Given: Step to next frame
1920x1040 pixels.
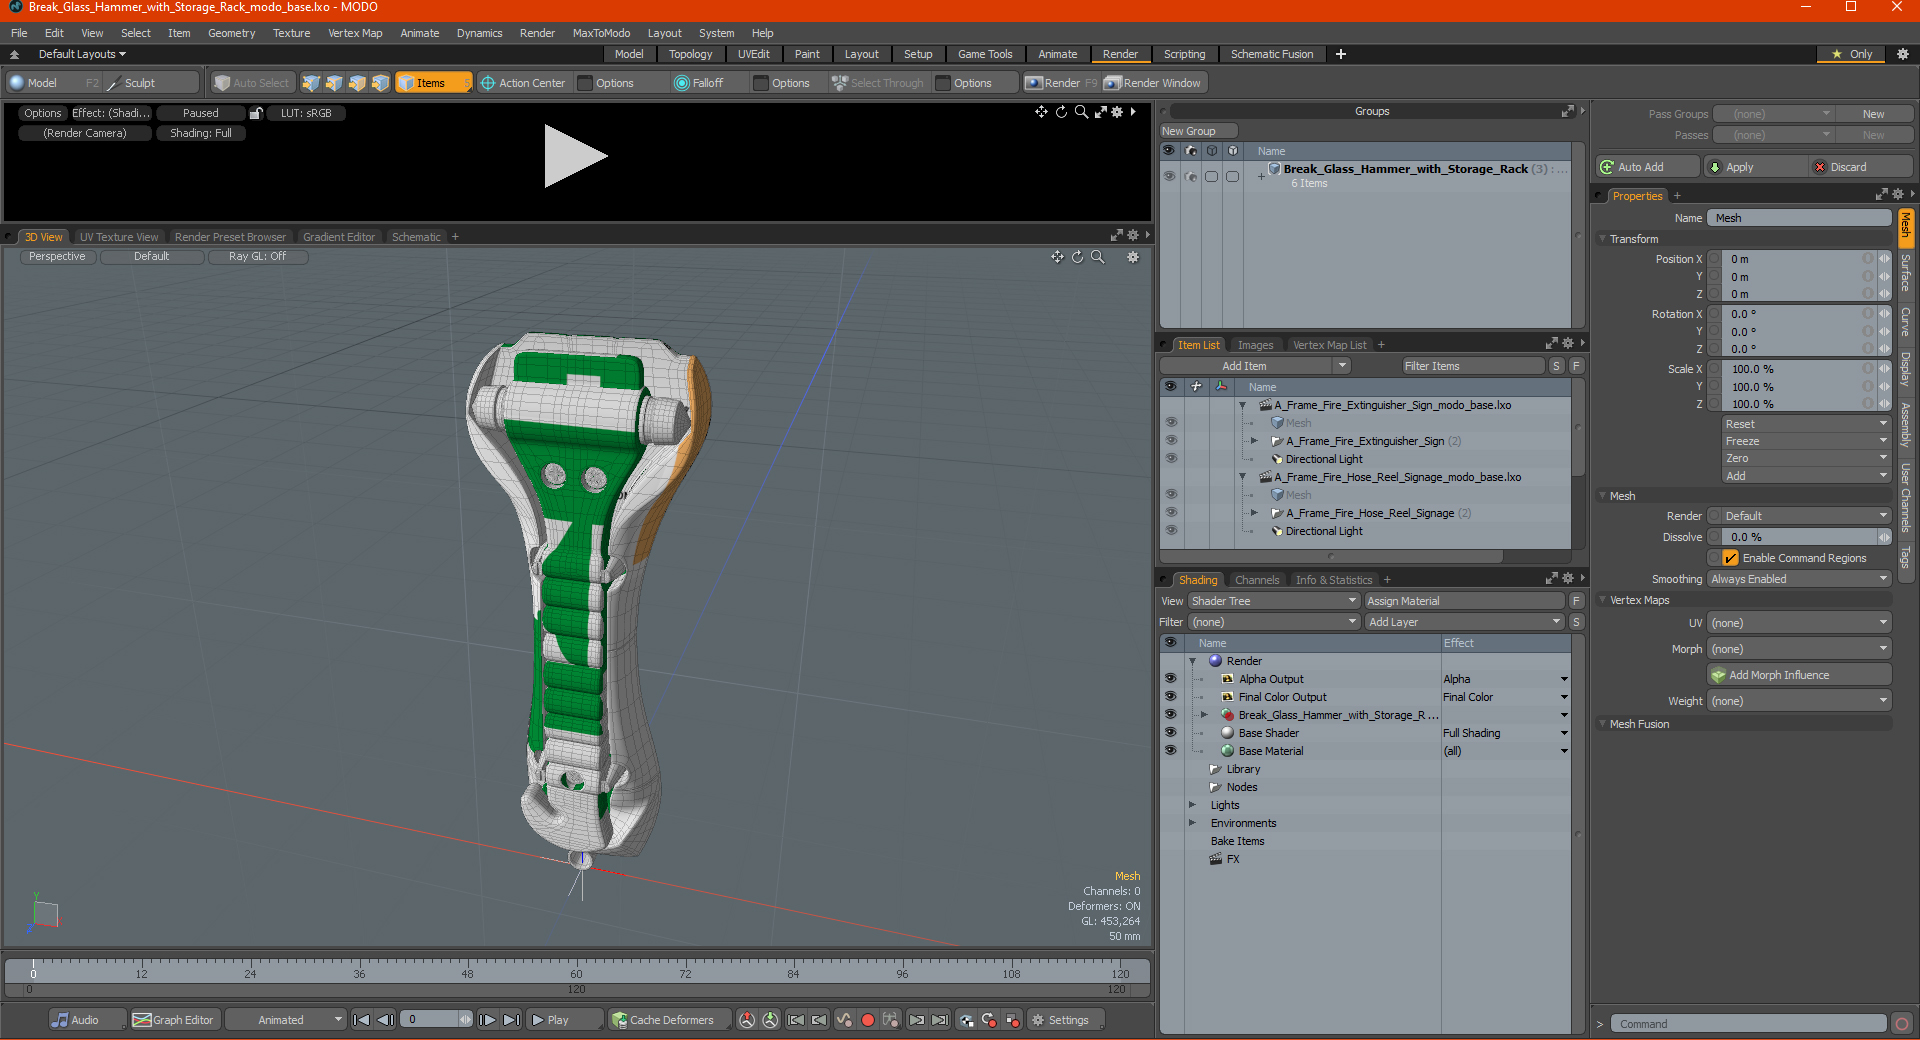Looking at the screenshot, I should tap(487, 1020).
